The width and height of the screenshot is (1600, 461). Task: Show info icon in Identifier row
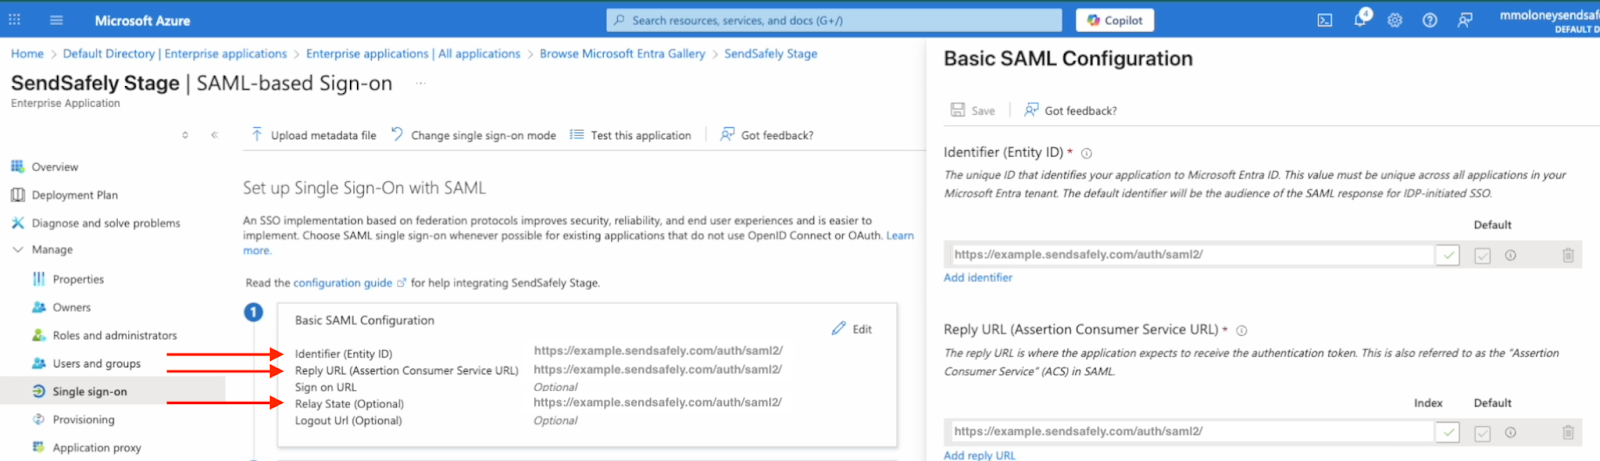1511,255
